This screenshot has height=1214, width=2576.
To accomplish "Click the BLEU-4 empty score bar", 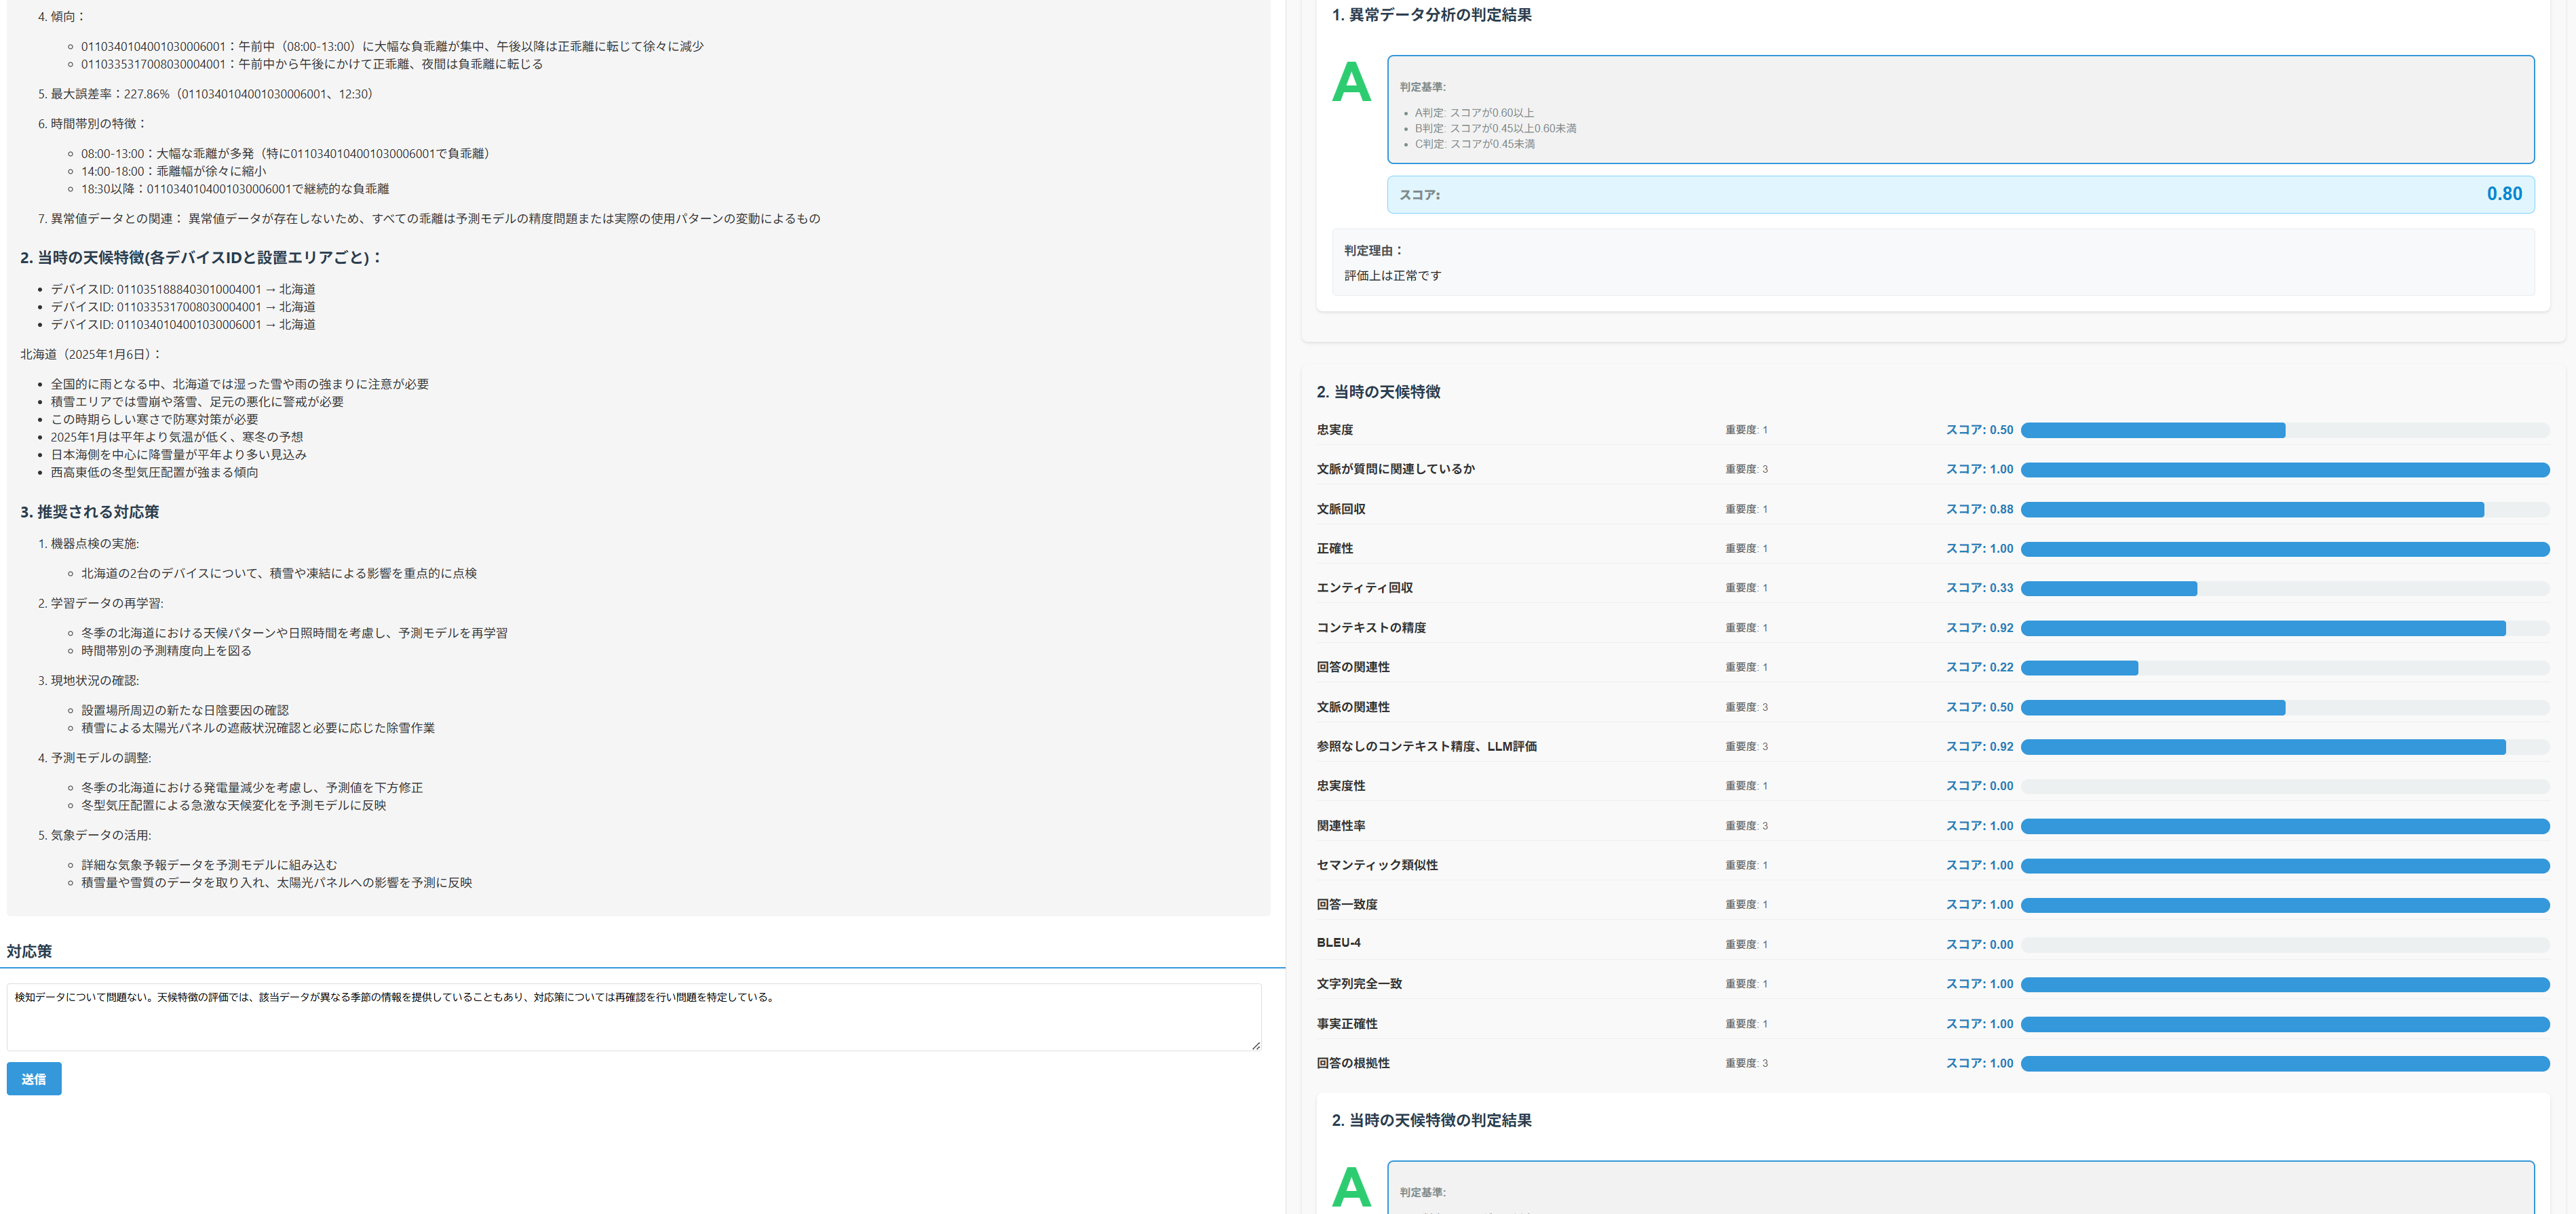I will (x=2284, y=945).
